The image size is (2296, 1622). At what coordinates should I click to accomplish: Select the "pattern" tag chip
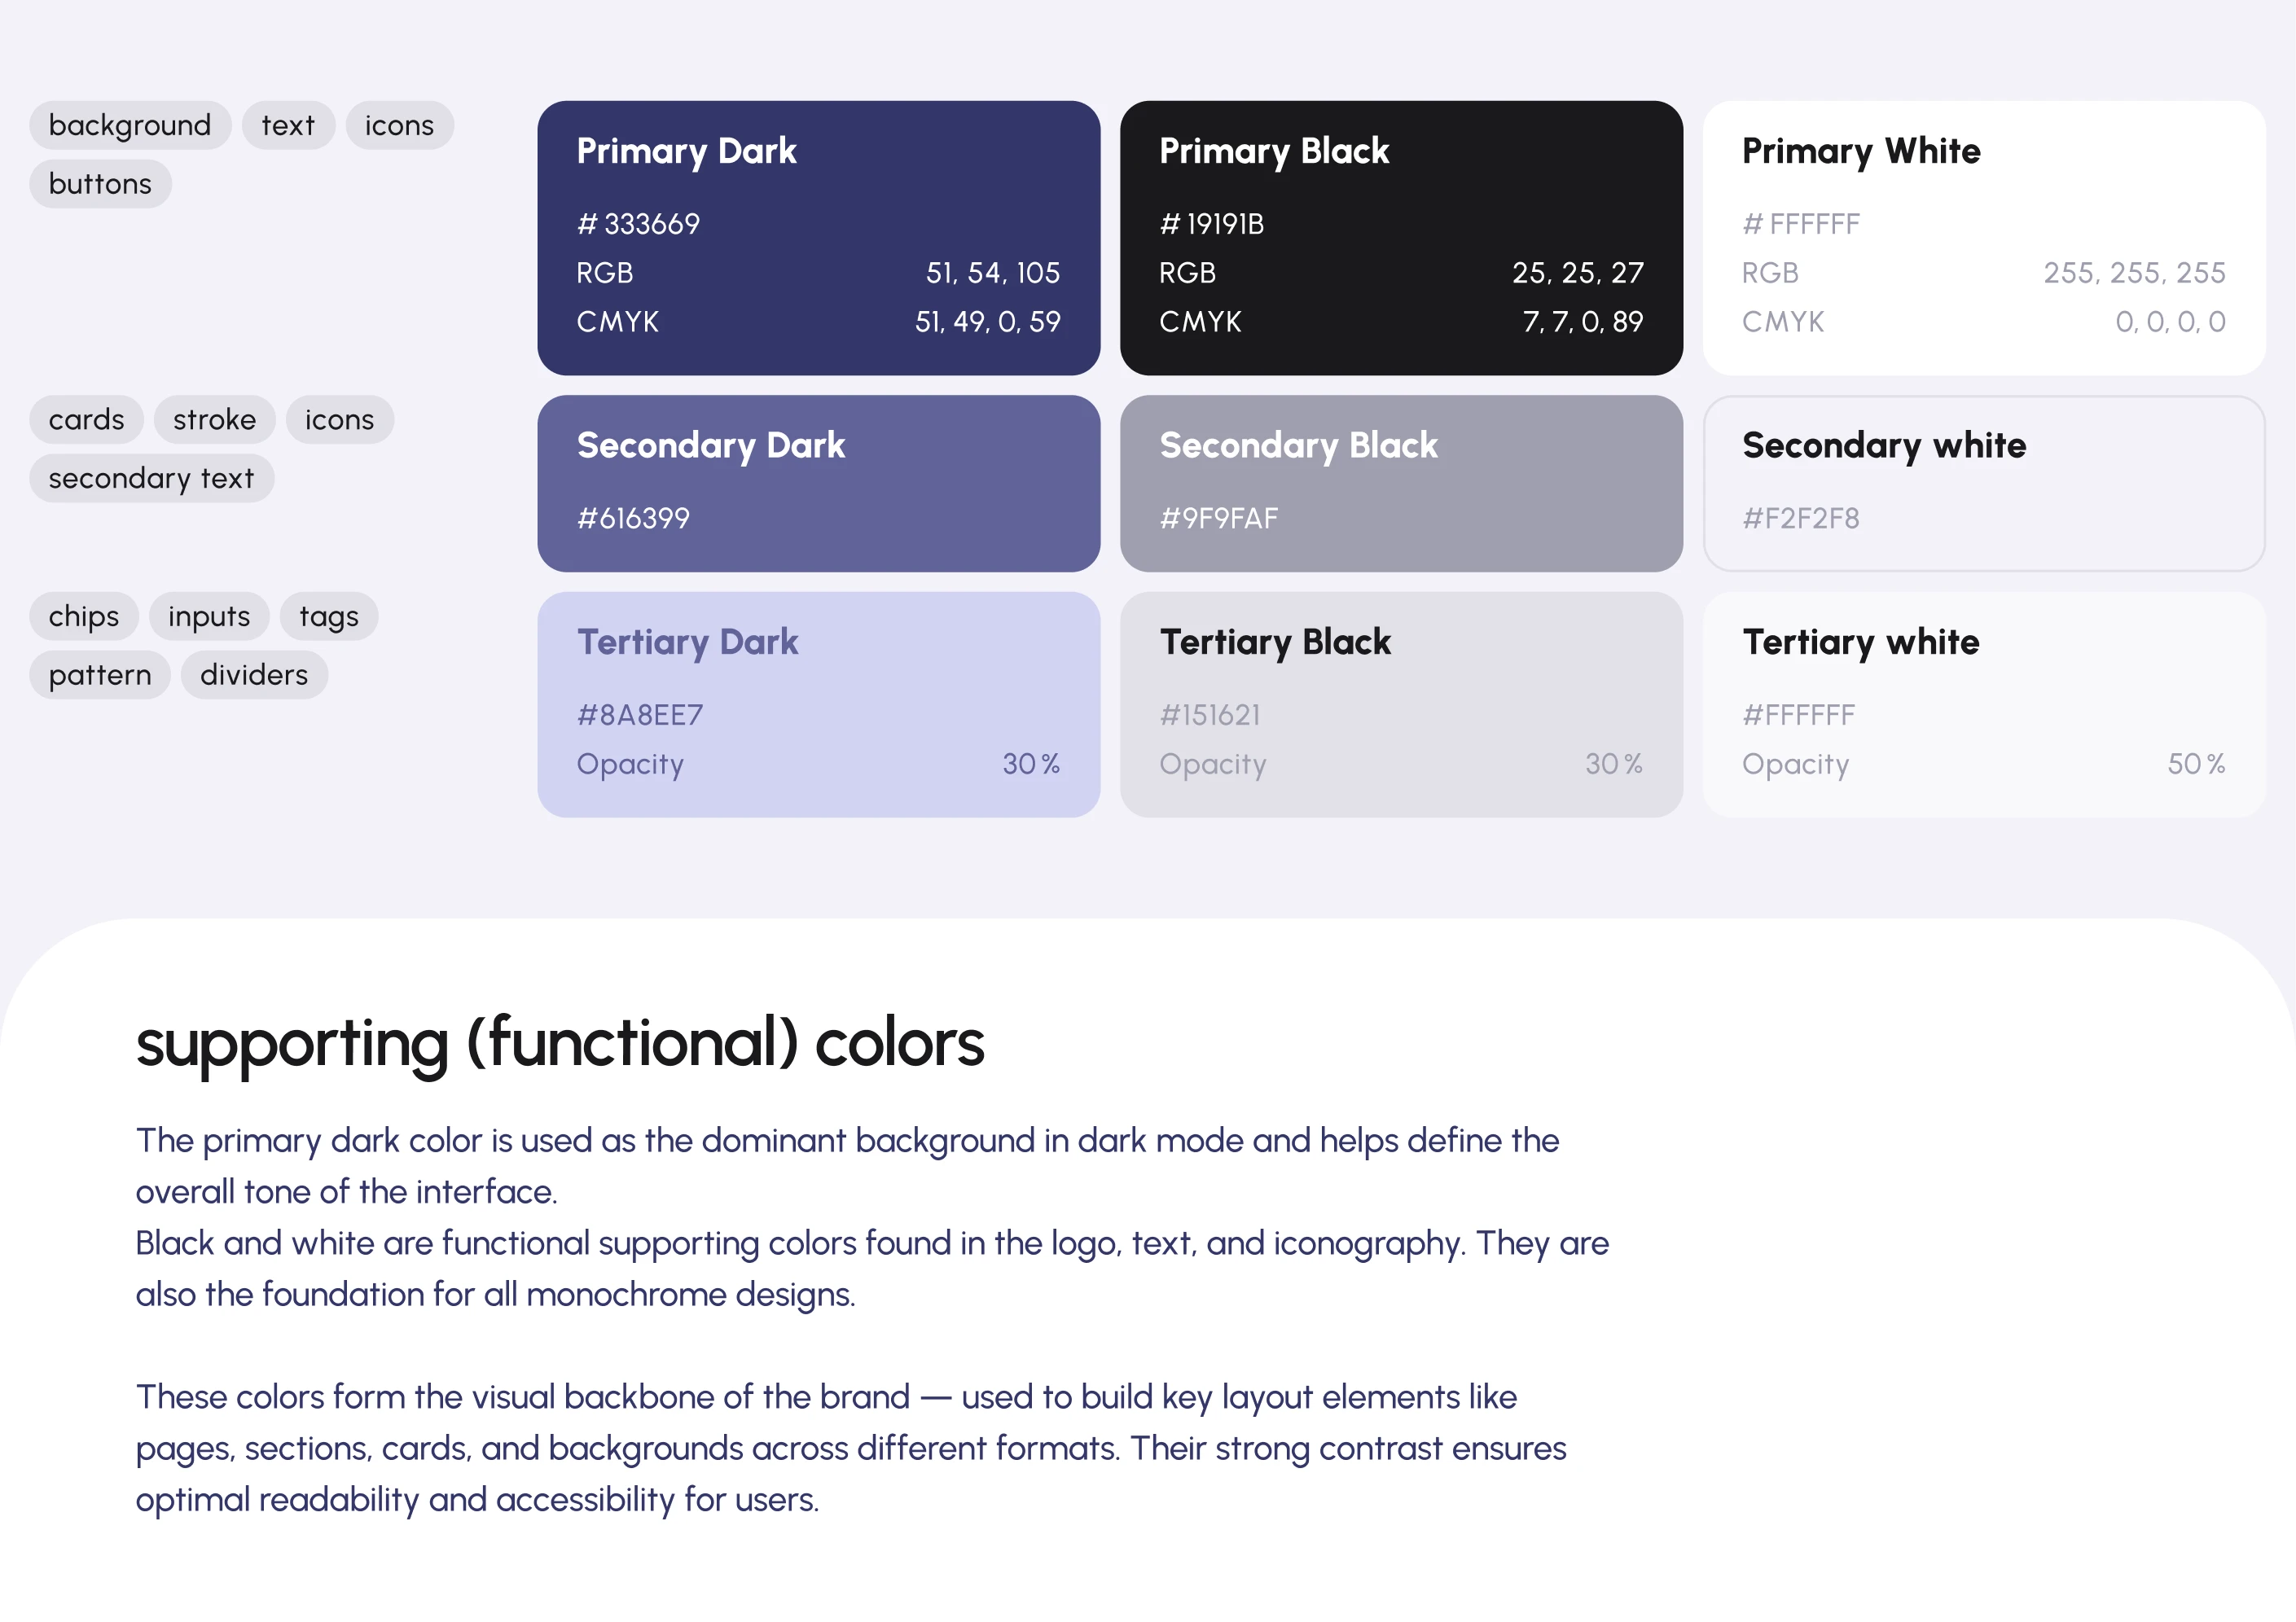(100, 675)
